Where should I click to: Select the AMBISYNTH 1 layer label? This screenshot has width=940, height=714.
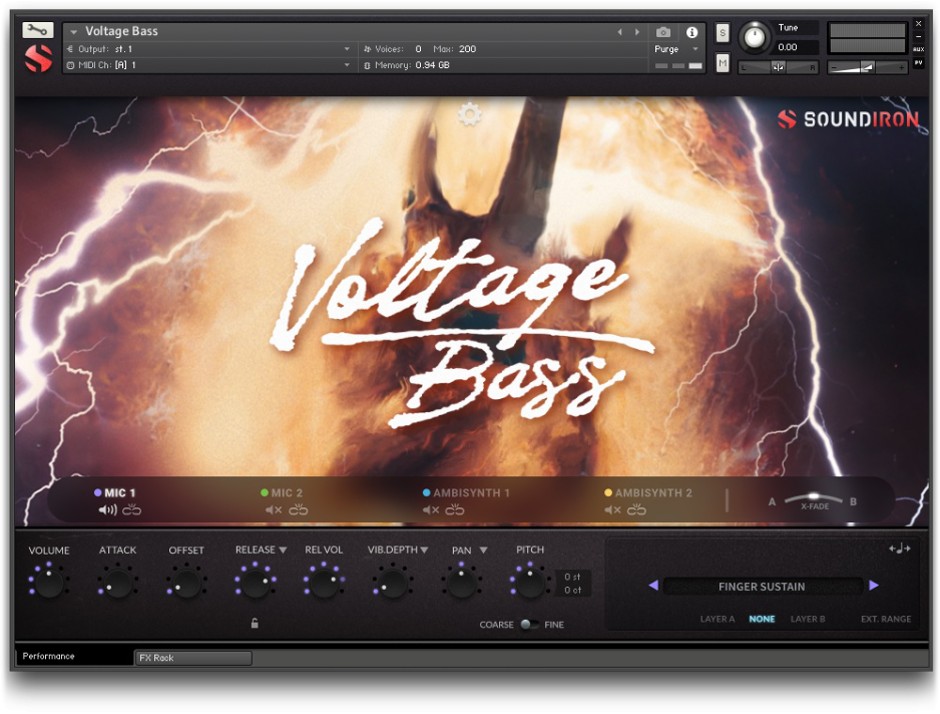tap(471, 493)
